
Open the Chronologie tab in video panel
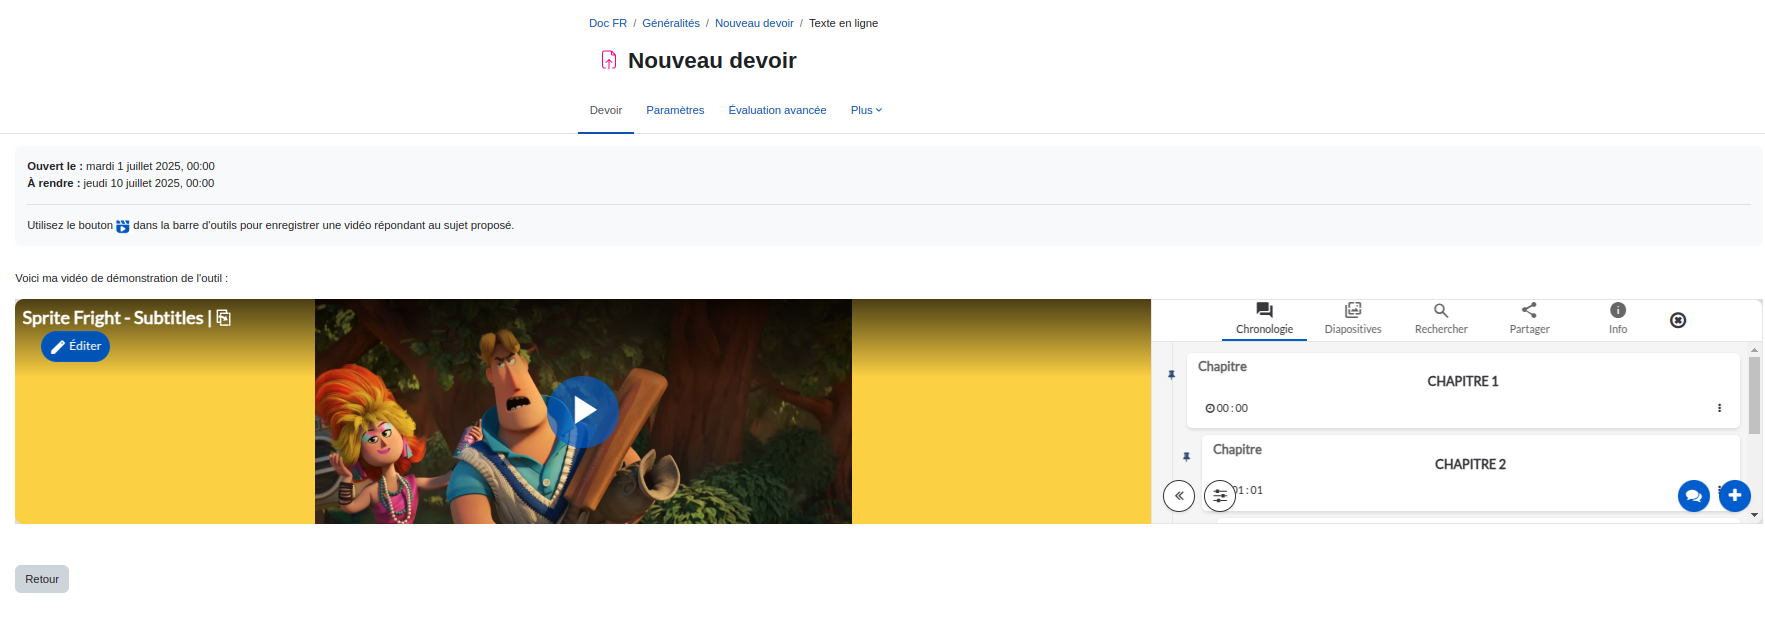point(1264,319)
